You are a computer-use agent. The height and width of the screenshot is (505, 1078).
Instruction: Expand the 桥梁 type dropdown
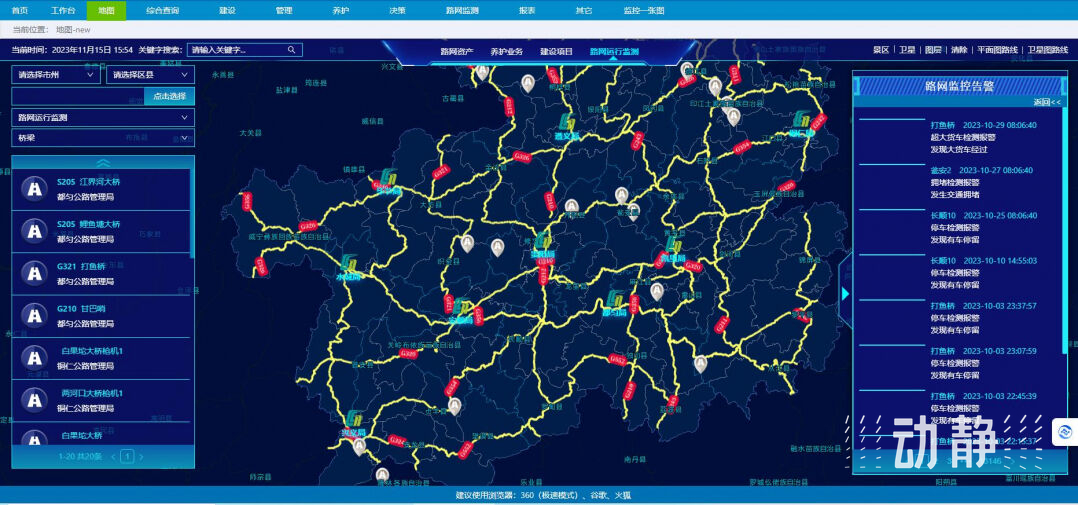(102, 138)
